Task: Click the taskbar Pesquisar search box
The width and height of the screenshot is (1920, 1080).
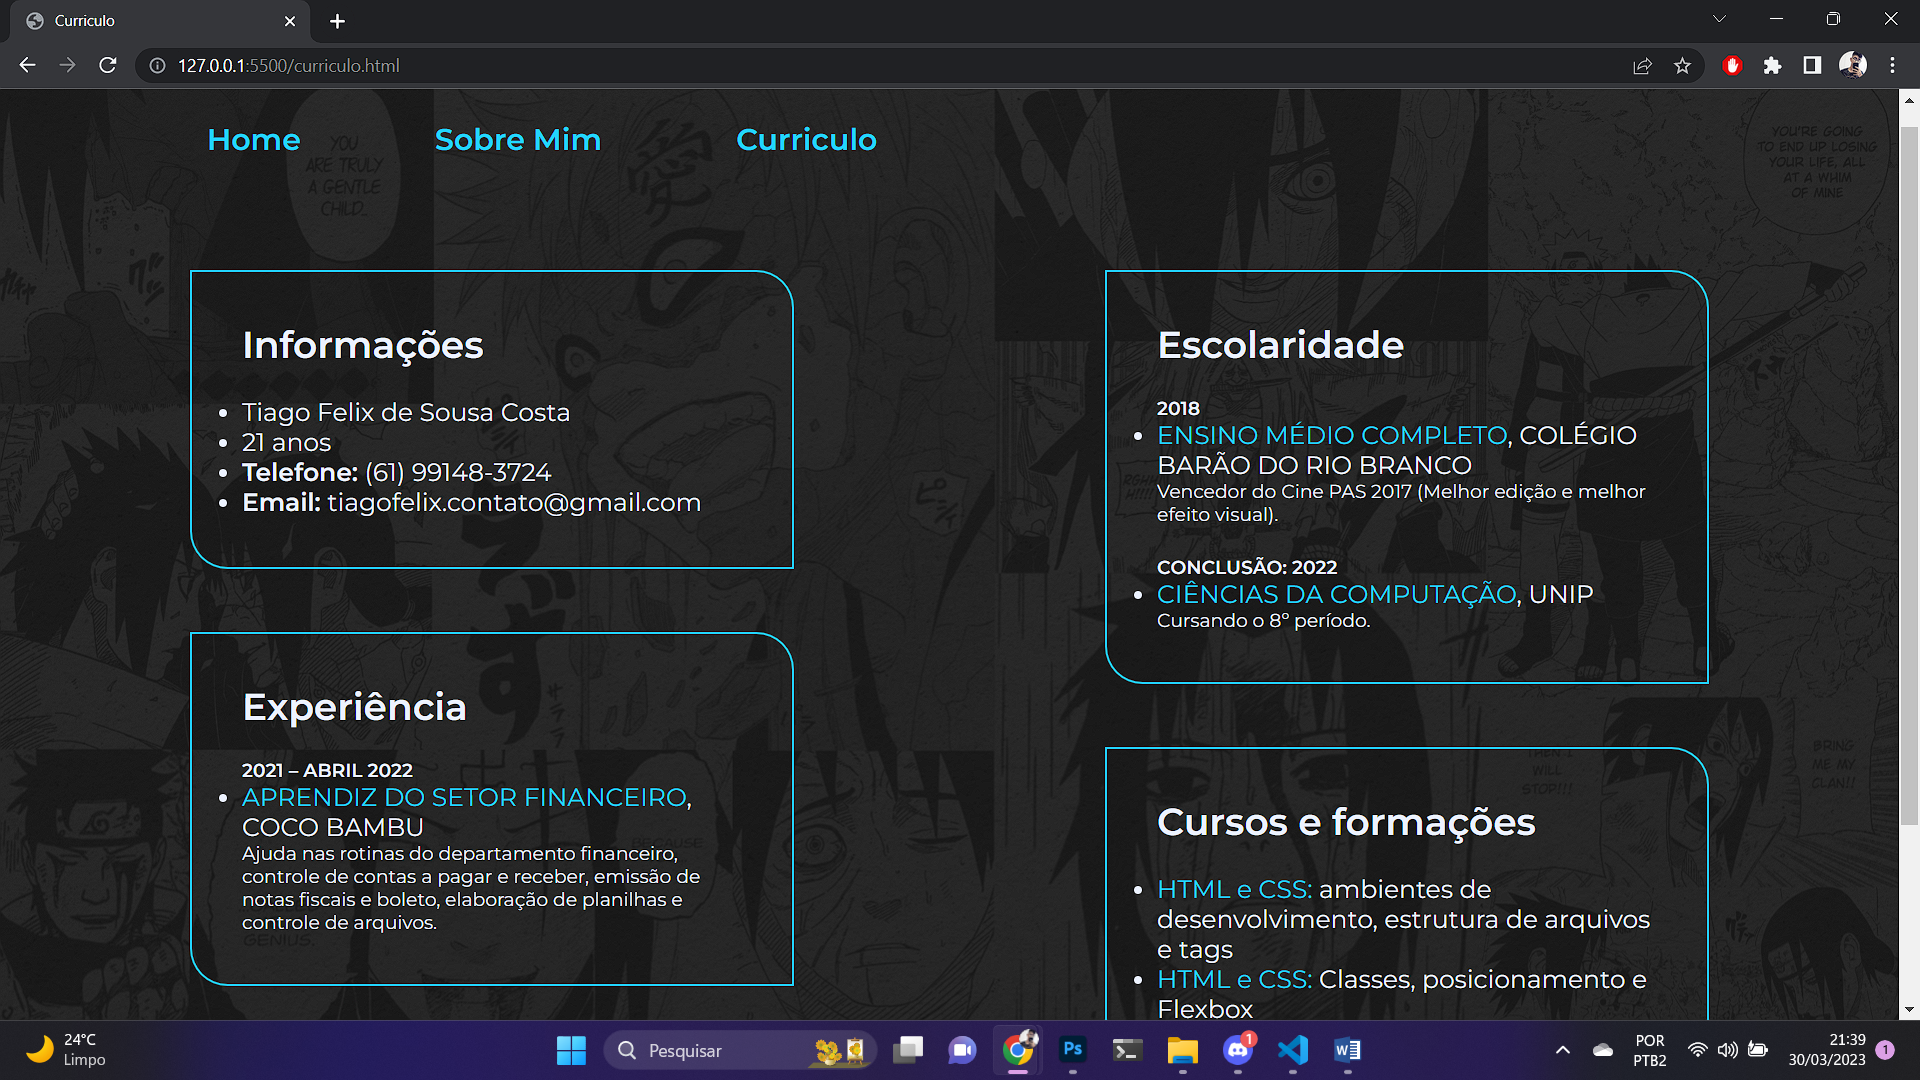Action: pos(740,1050)
